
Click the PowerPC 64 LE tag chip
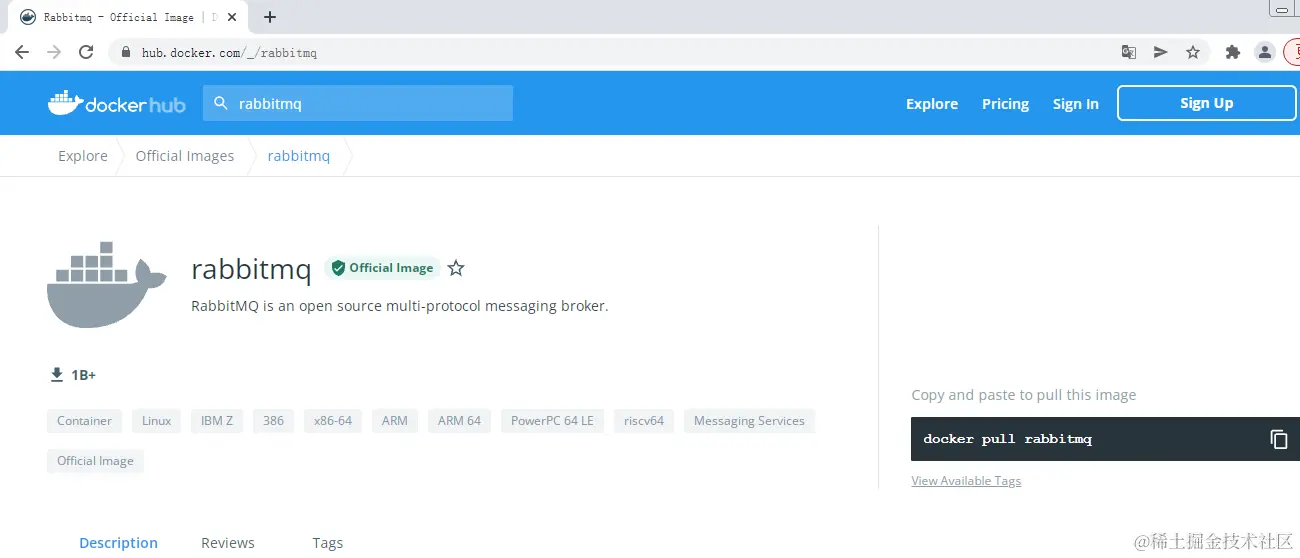[x=552, y=421]
